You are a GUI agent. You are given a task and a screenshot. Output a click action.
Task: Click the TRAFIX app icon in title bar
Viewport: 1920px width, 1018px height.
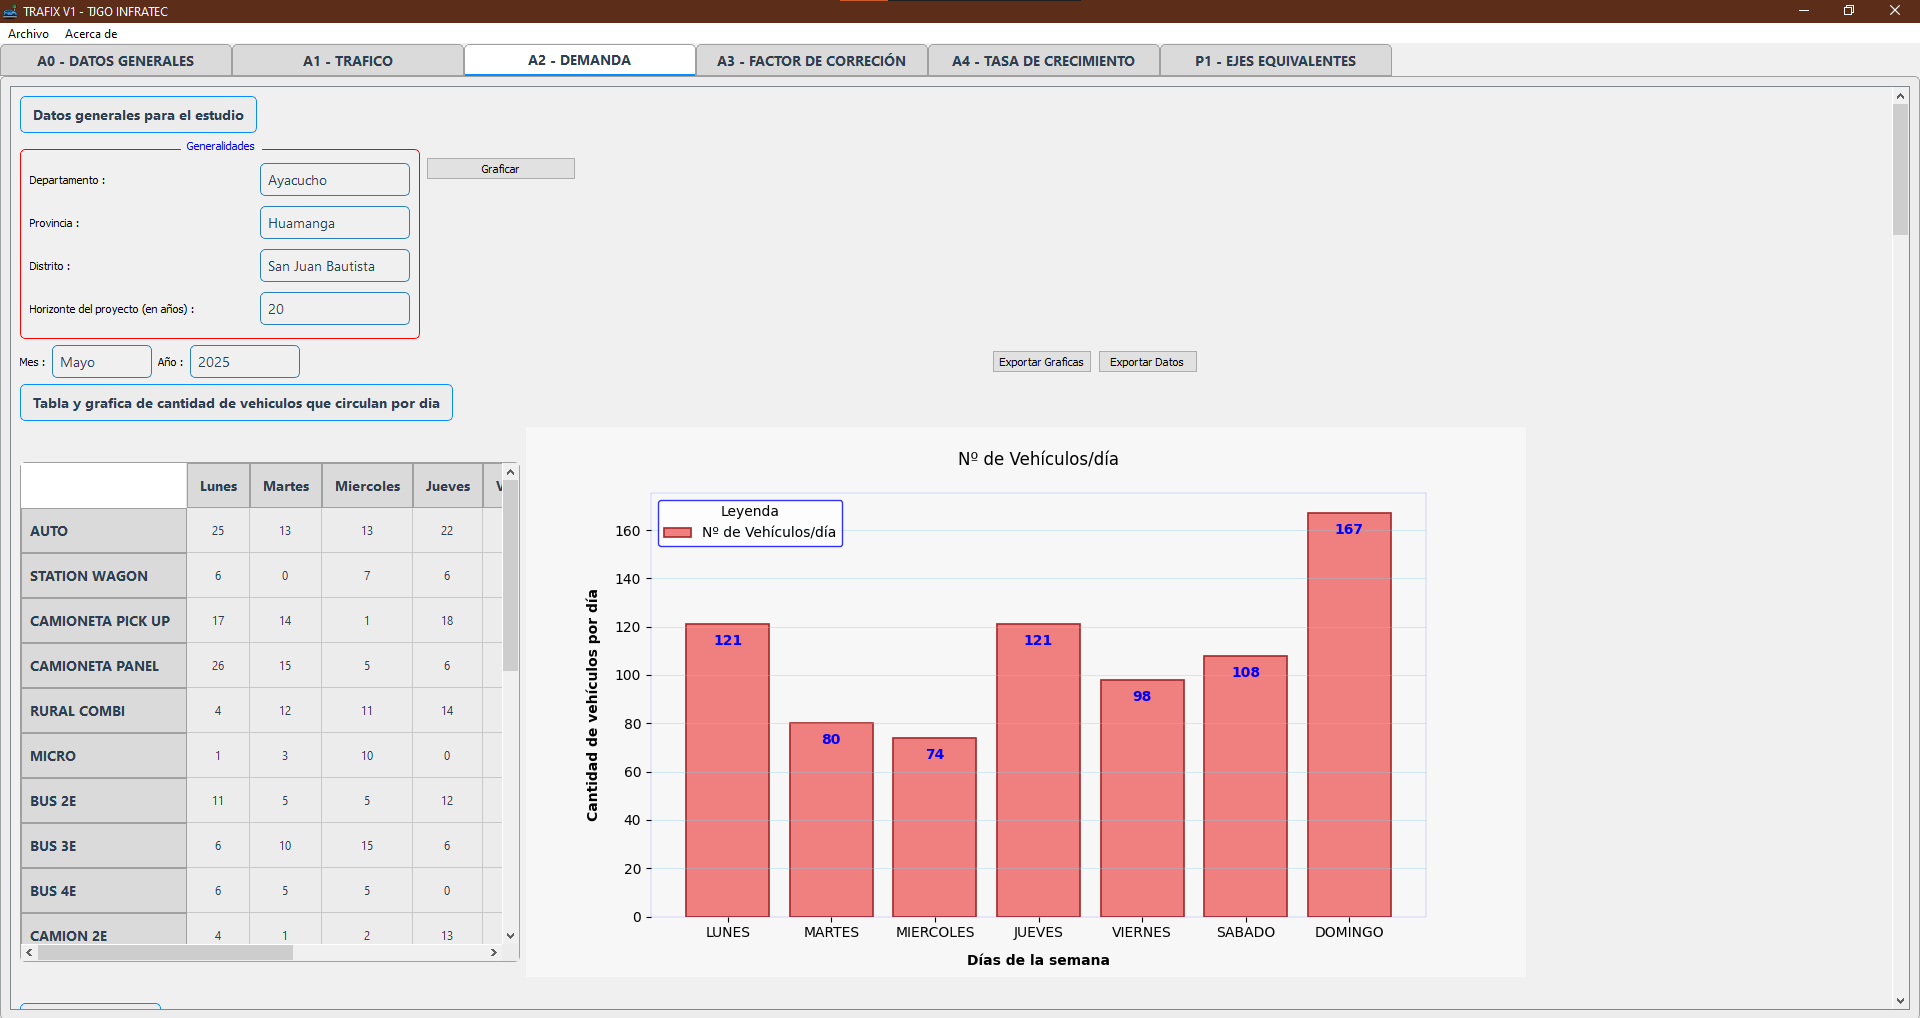coord(10,11)
